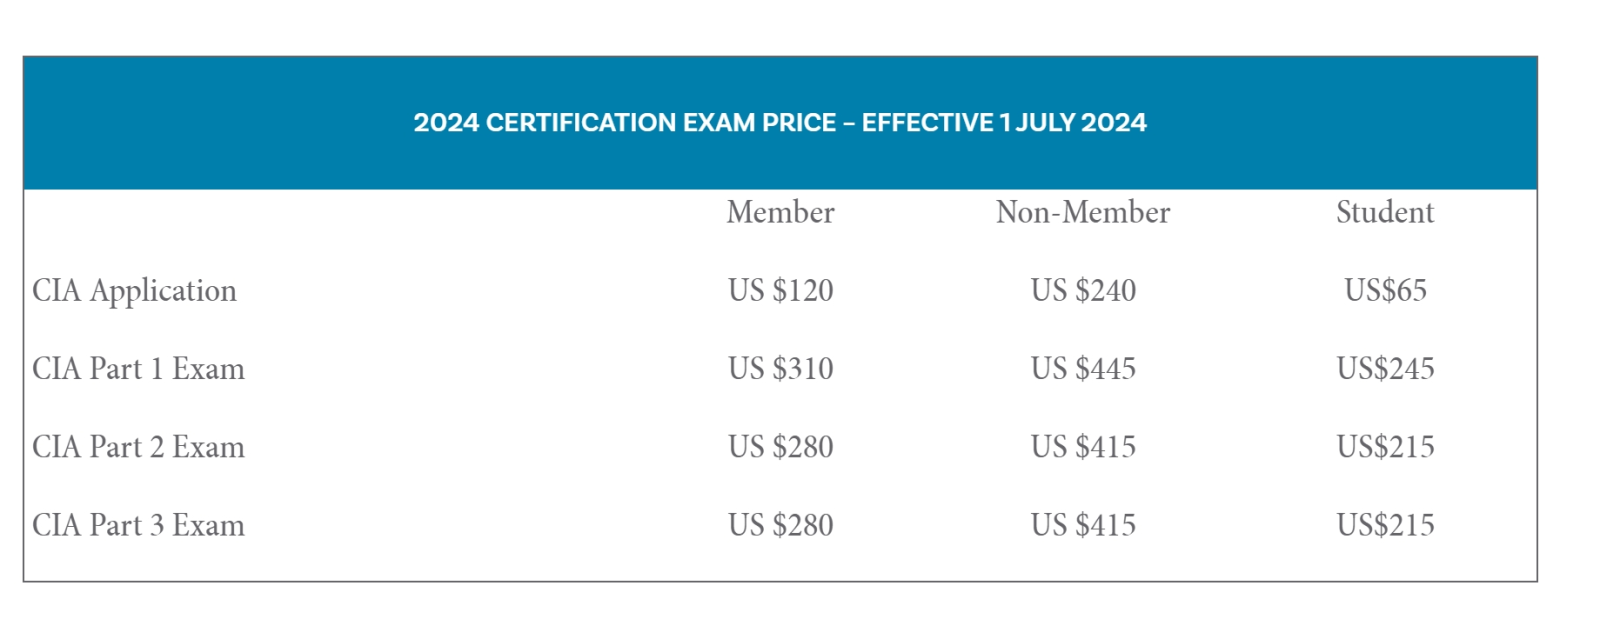Viewport: 1600px width, 639px height.
Task: Select the Student column heading
Action: tap(1385, 212)
